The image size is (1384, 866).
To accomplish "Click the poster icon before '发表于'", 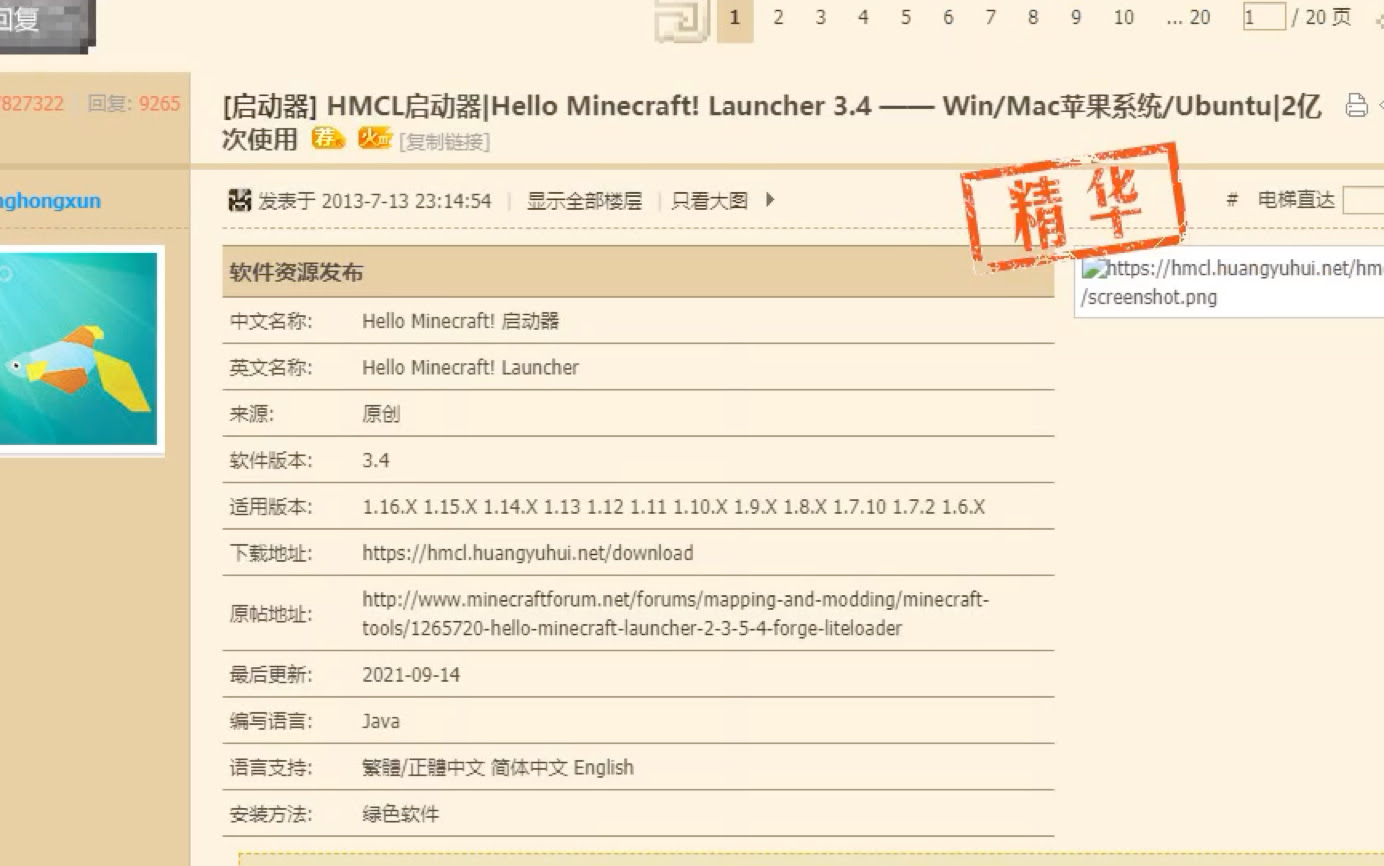I will point(240,201).
